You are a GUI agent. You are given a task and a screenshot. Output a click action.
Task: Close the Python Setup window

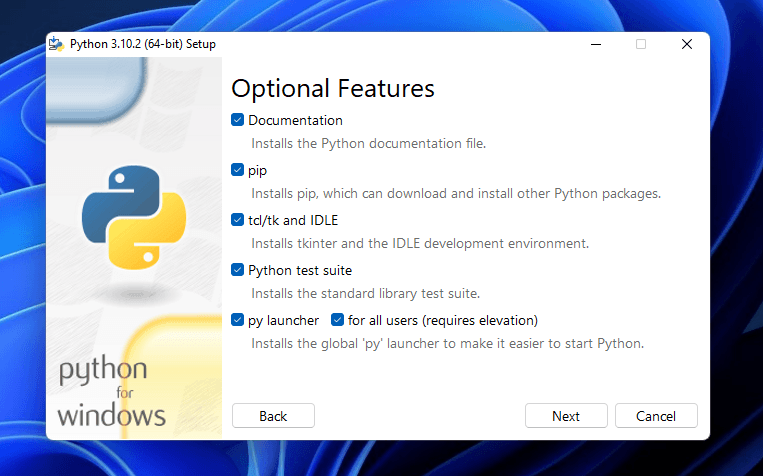point(687,44)
